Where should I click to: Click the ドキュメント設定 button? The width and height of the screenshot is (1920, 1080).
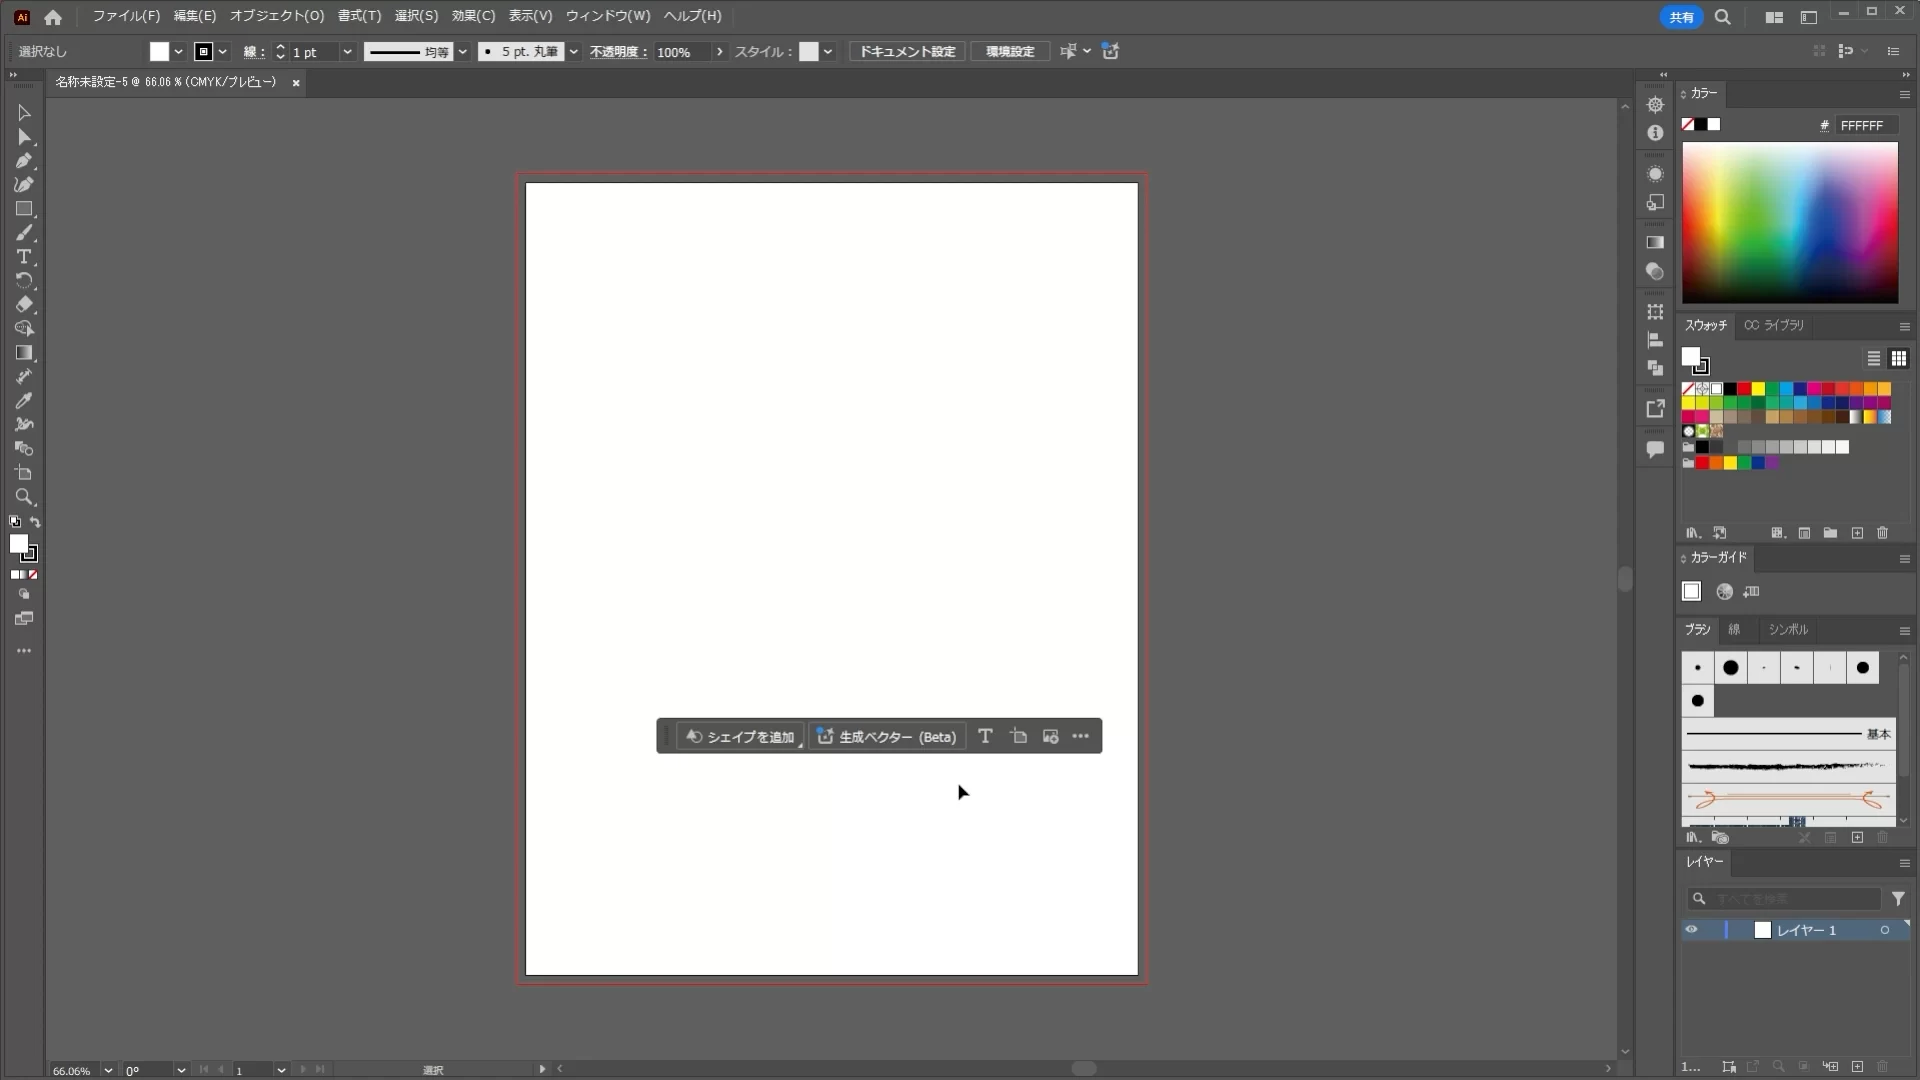tap(908, 52)
